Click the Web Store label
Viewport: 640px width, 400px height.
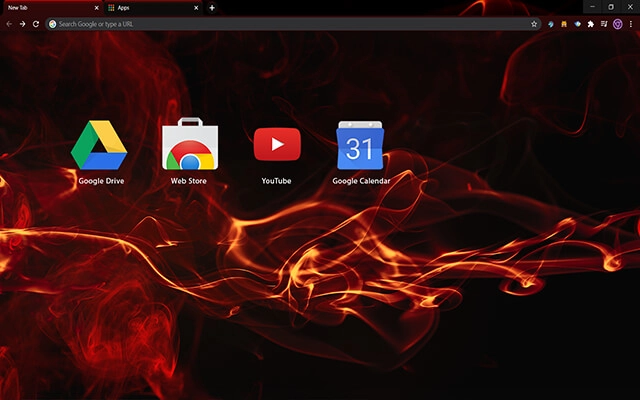(x=189, y=181)
